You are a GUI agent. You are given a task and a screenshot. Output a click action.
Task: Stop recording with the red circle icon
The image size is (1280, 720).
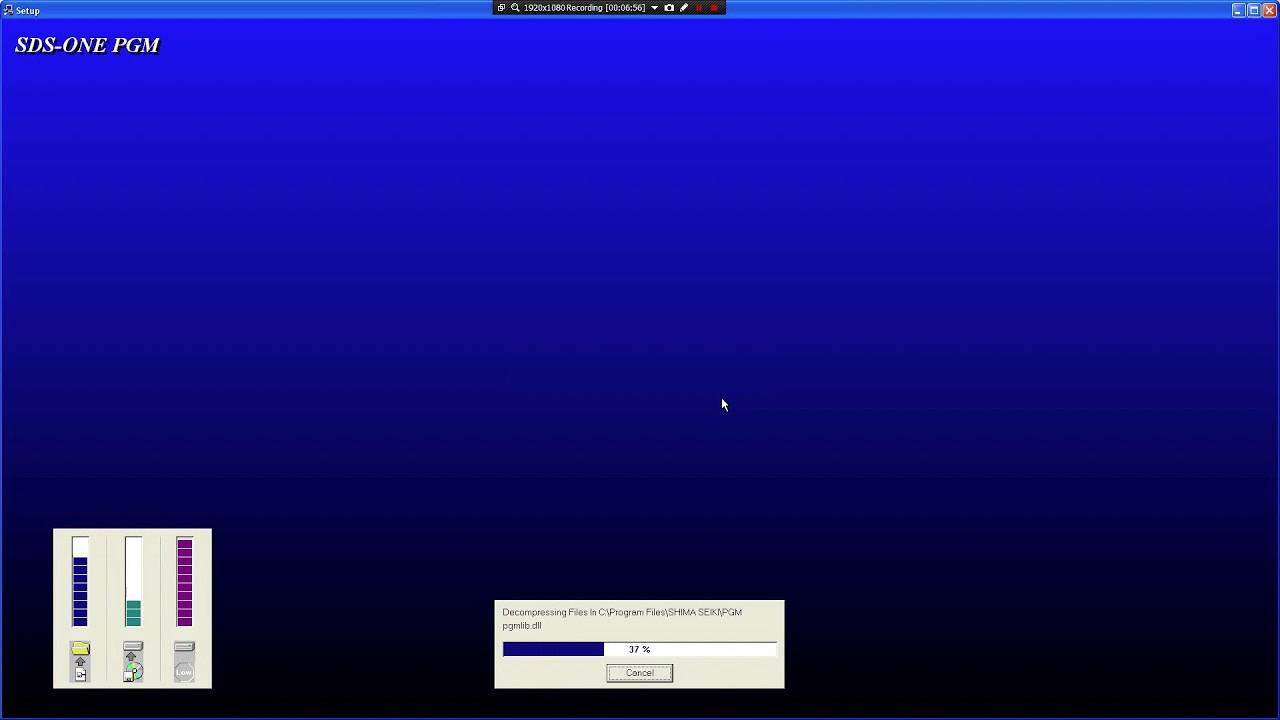tap(714, 8)
